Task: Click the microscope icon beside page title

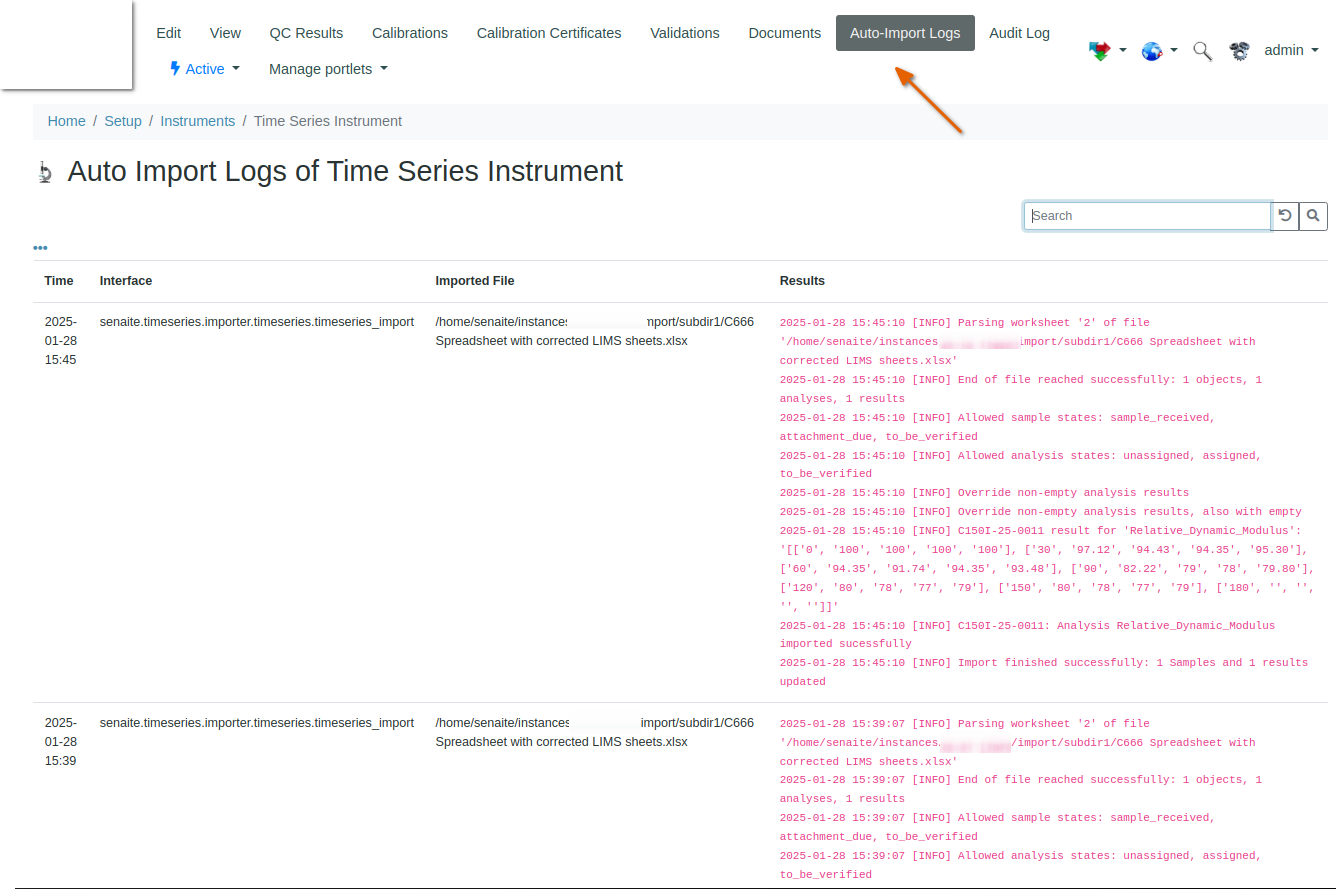Action: (x=45, y=173)
